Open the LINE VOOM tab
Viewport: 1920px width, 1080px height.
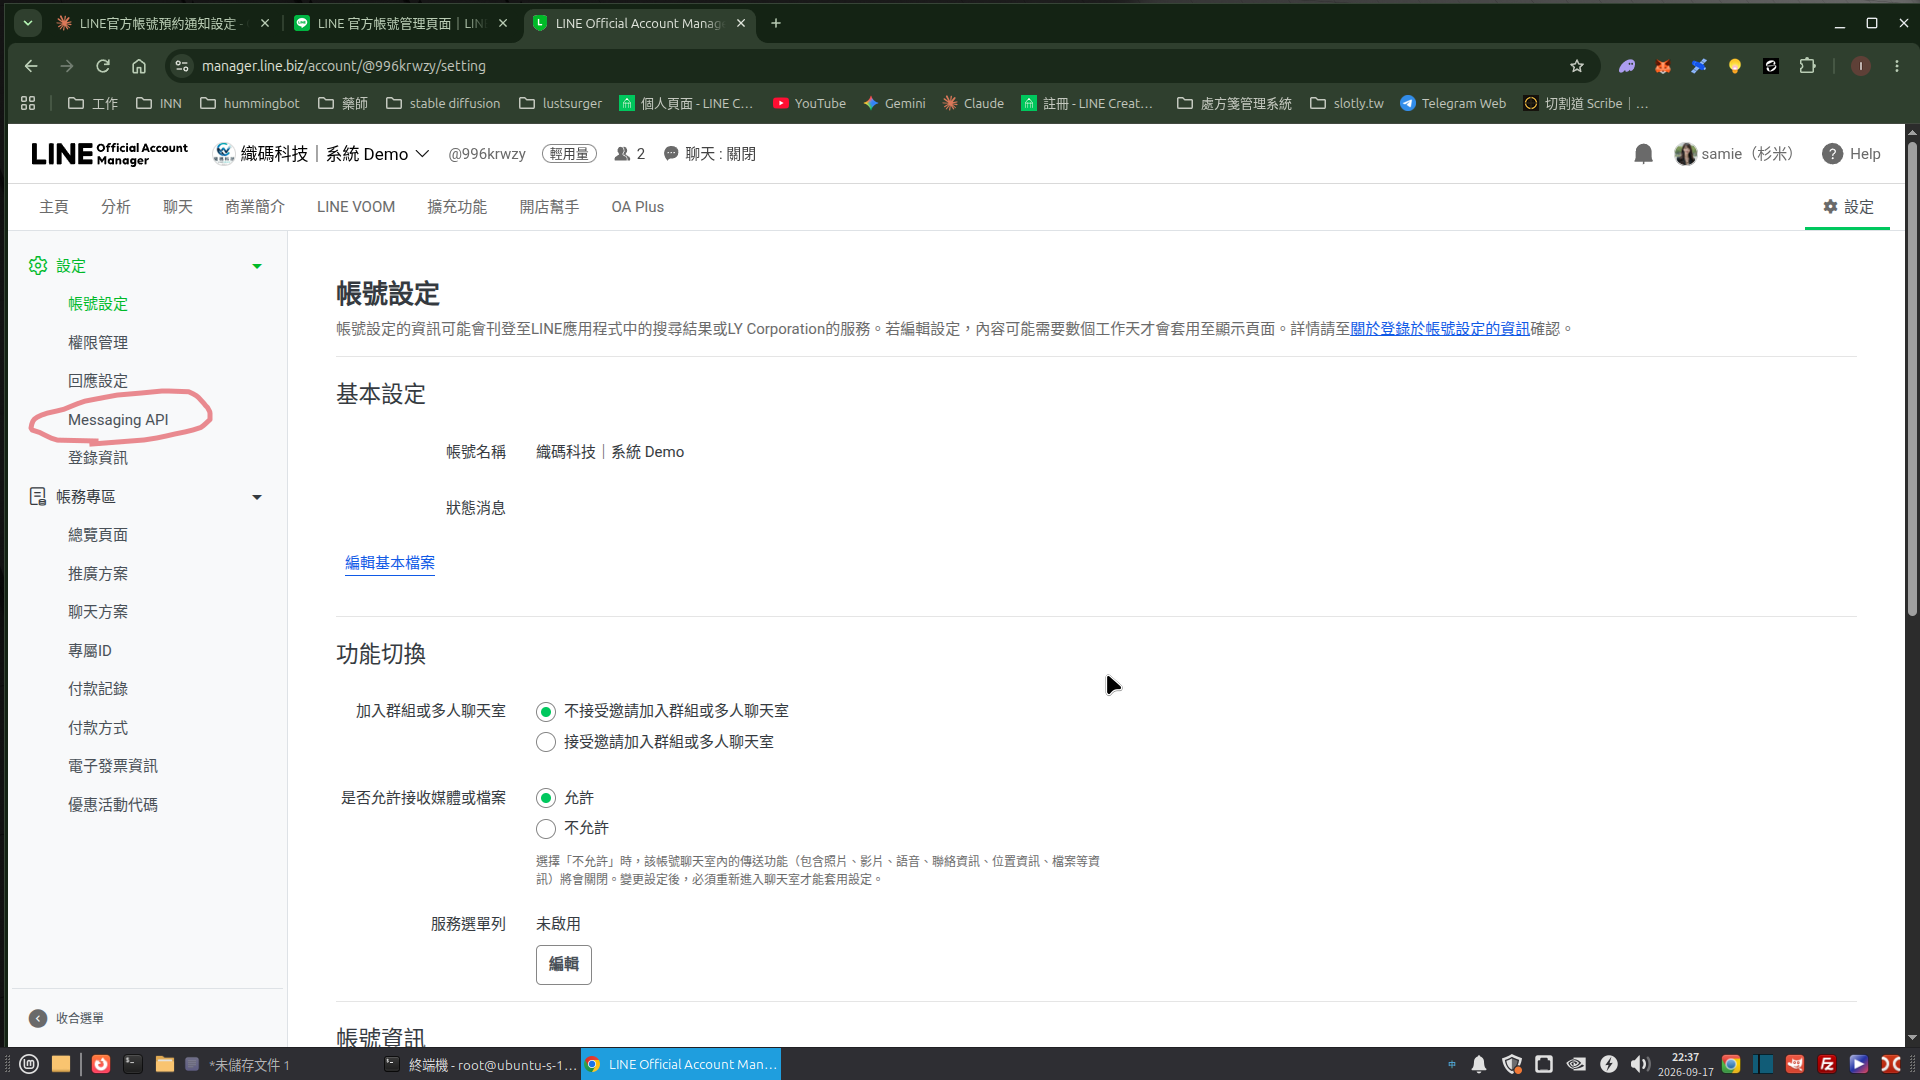(356, 207)
